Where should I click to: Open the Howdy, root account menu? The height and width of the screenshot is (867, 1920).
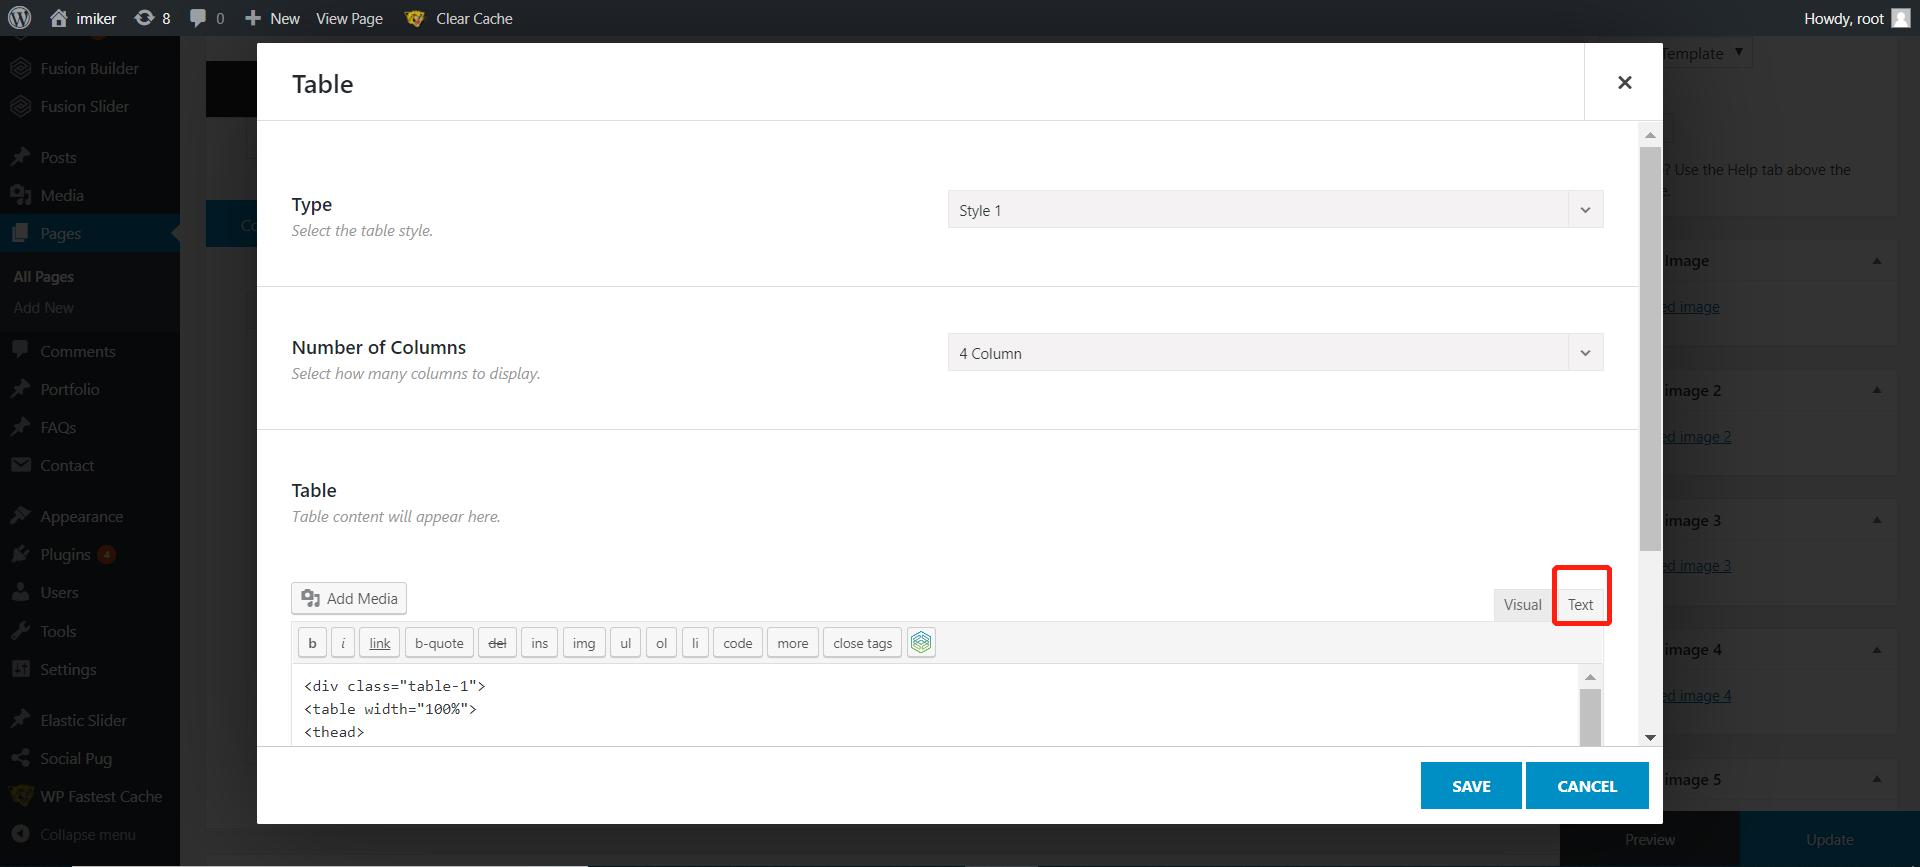[1857, 18]
